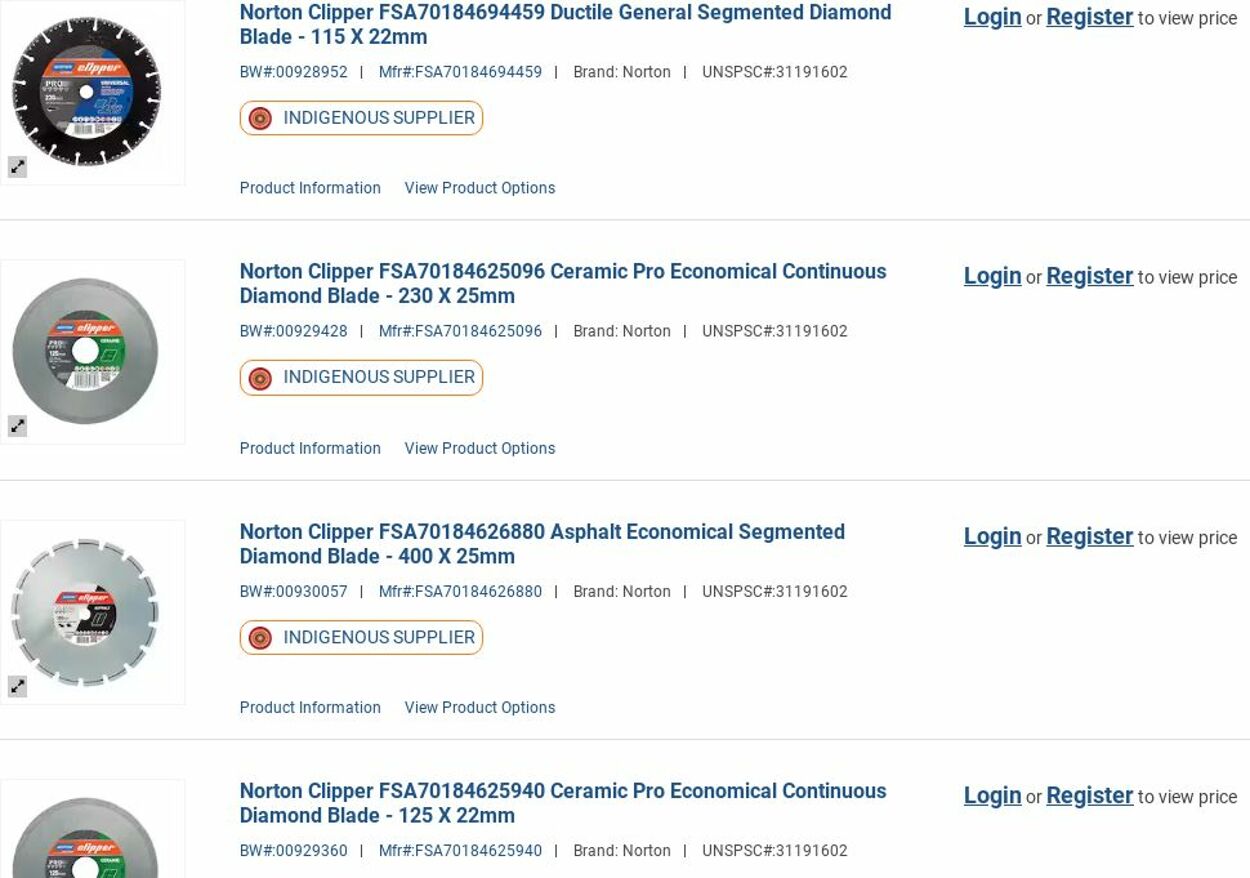
Task: Click Indigenous Supplier badge icon for 230 X 25mm blade
Action: pos(260,378)
